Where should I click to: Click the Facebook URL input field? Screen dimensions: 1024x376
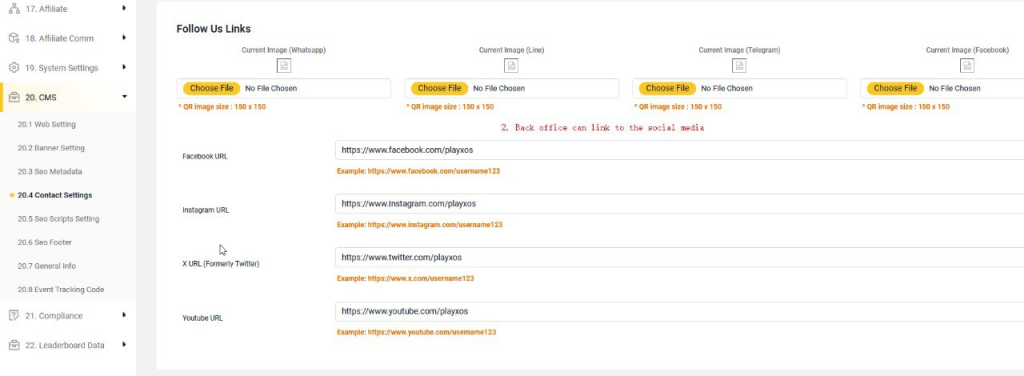click(x=679, y=149)
